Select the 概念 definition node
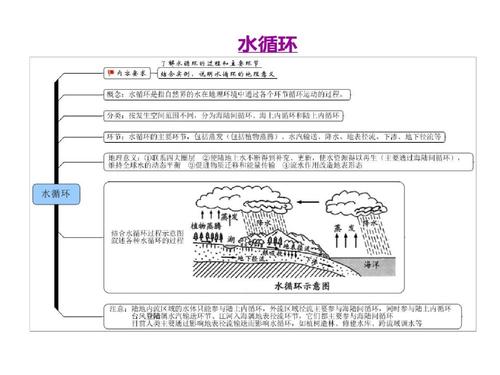Image resolution: width=500 pixels, height=375 pixels. click(x=227, y=94)
